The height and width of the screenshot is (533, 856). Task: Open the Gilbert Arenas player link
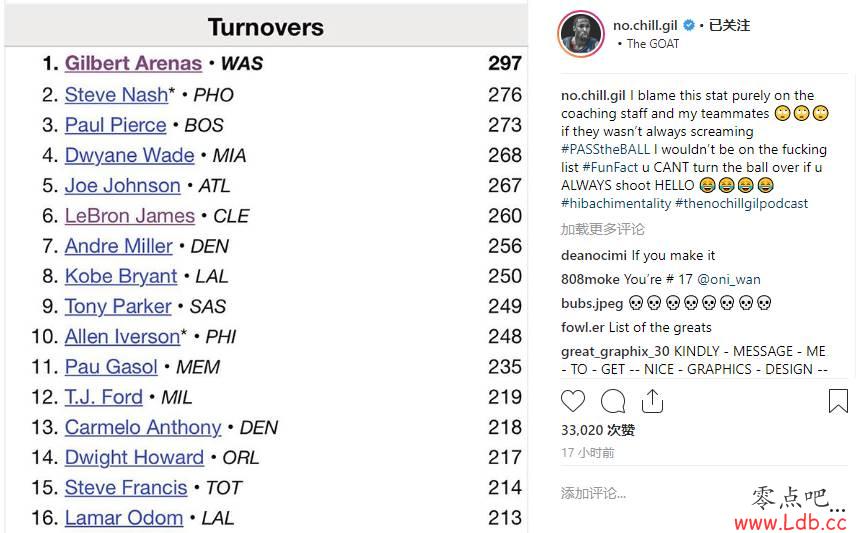tap(133, 63)
